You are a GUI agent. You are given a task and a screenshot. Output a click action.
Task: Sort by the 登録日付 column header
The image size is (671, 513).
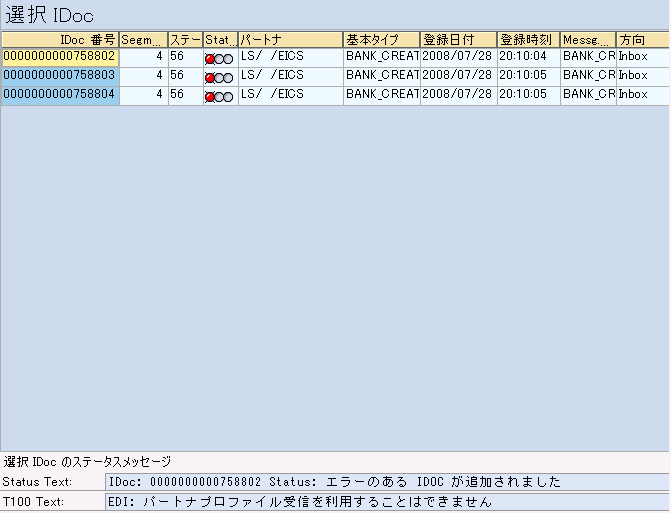pos(458,39)
